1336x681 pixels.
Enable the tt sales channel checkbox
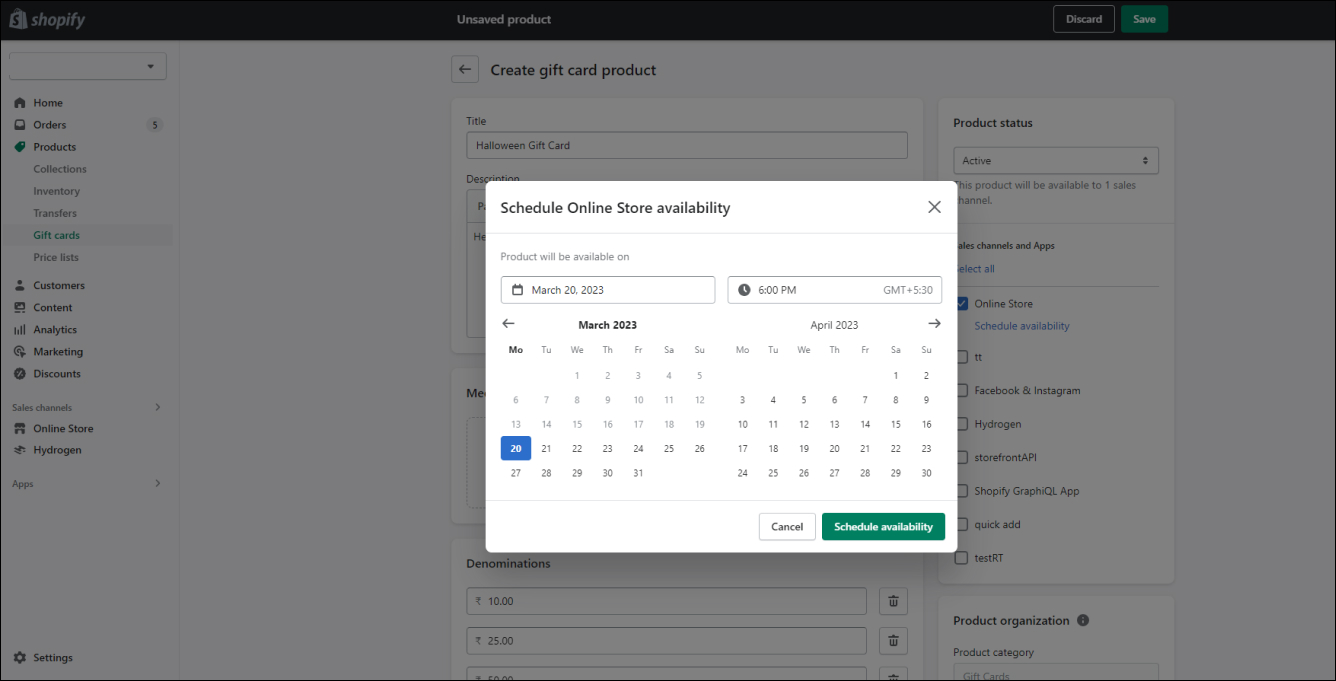pyautogui.click(x=962, y=357)
